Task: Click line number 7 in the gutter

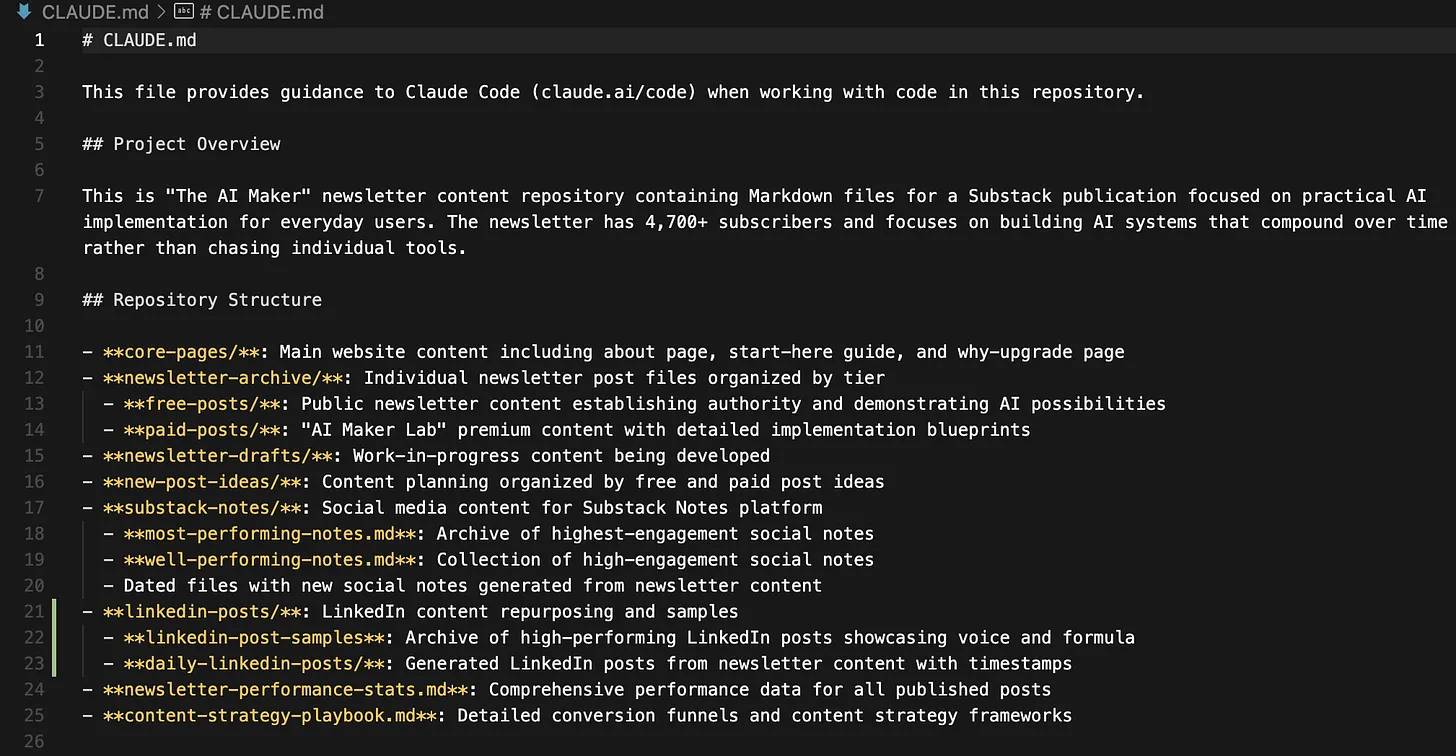Action: click(x=39, y=195)
